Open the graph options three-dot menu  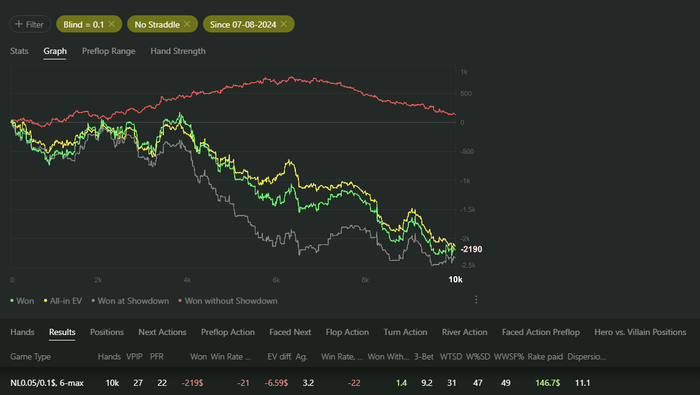[476, 299]
